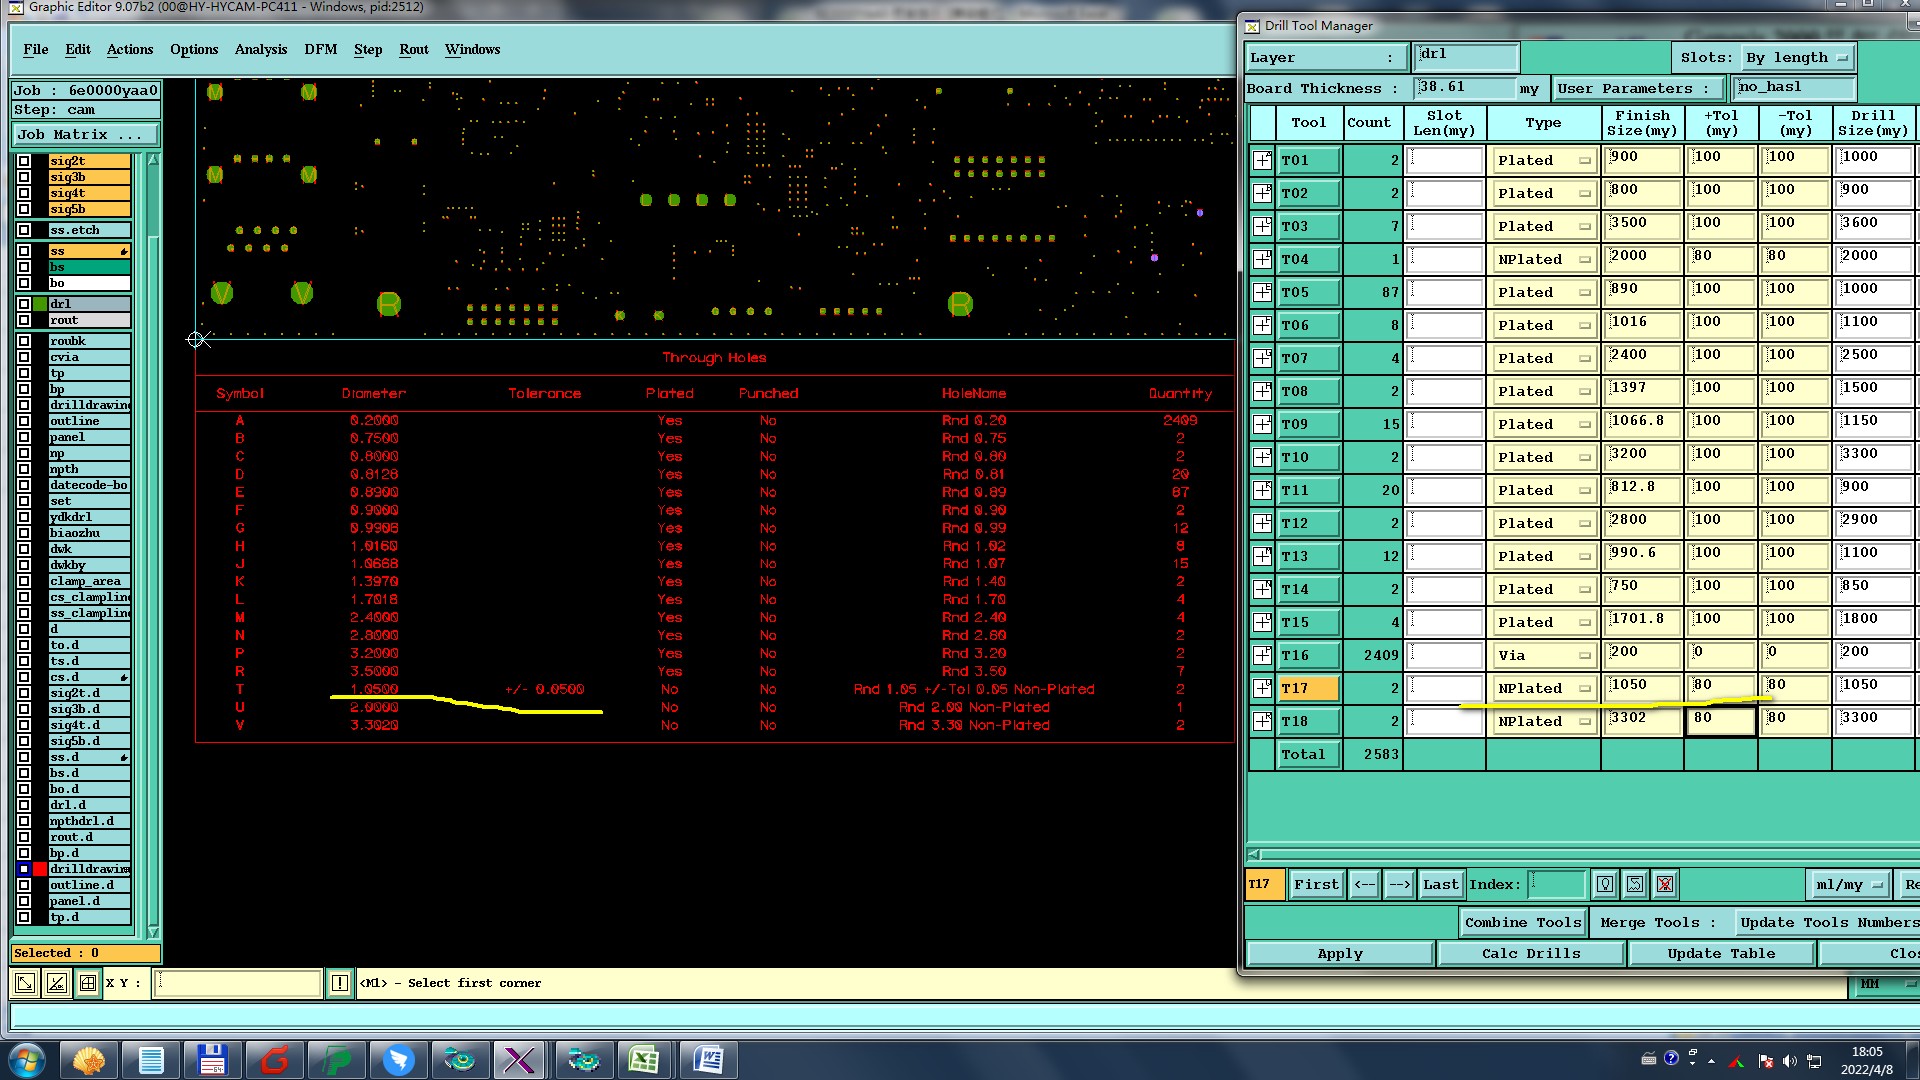Open the Analysis menu

click(x=261, y=49)
